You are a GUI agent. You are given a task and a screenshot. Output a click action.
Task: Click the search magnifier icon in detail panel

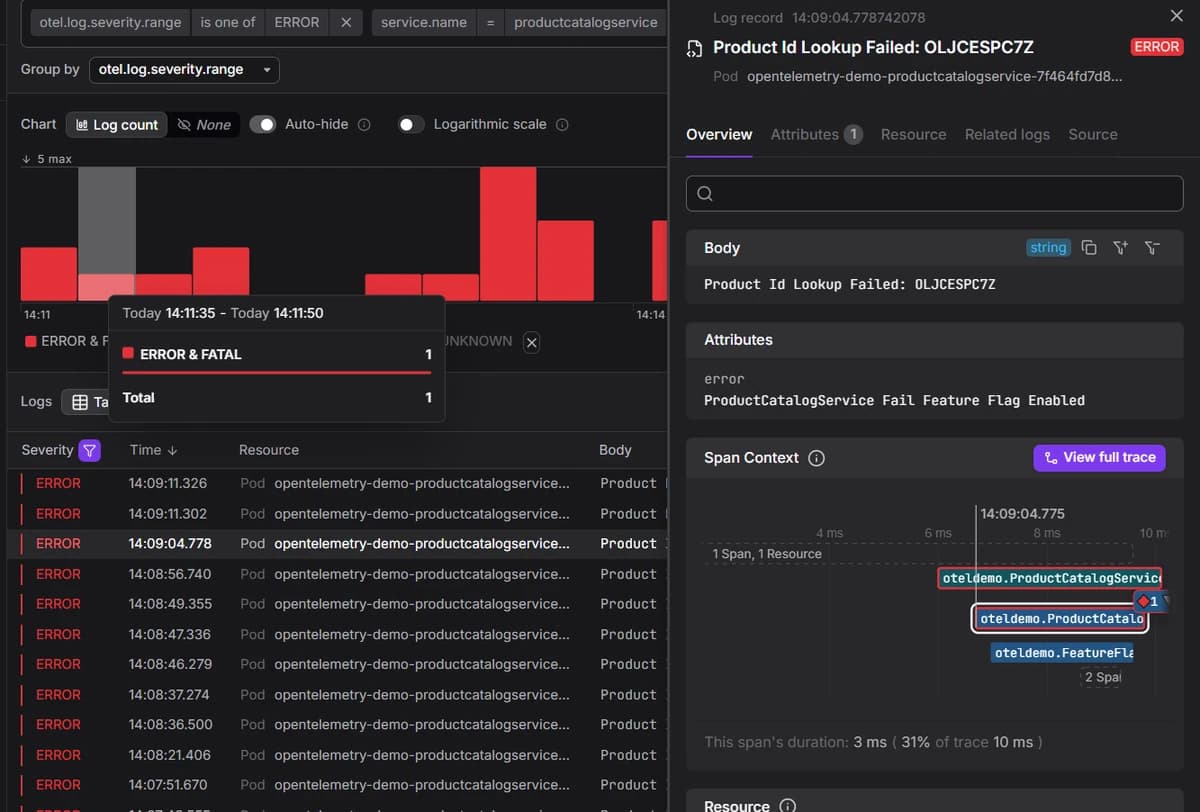pos(705,194)
